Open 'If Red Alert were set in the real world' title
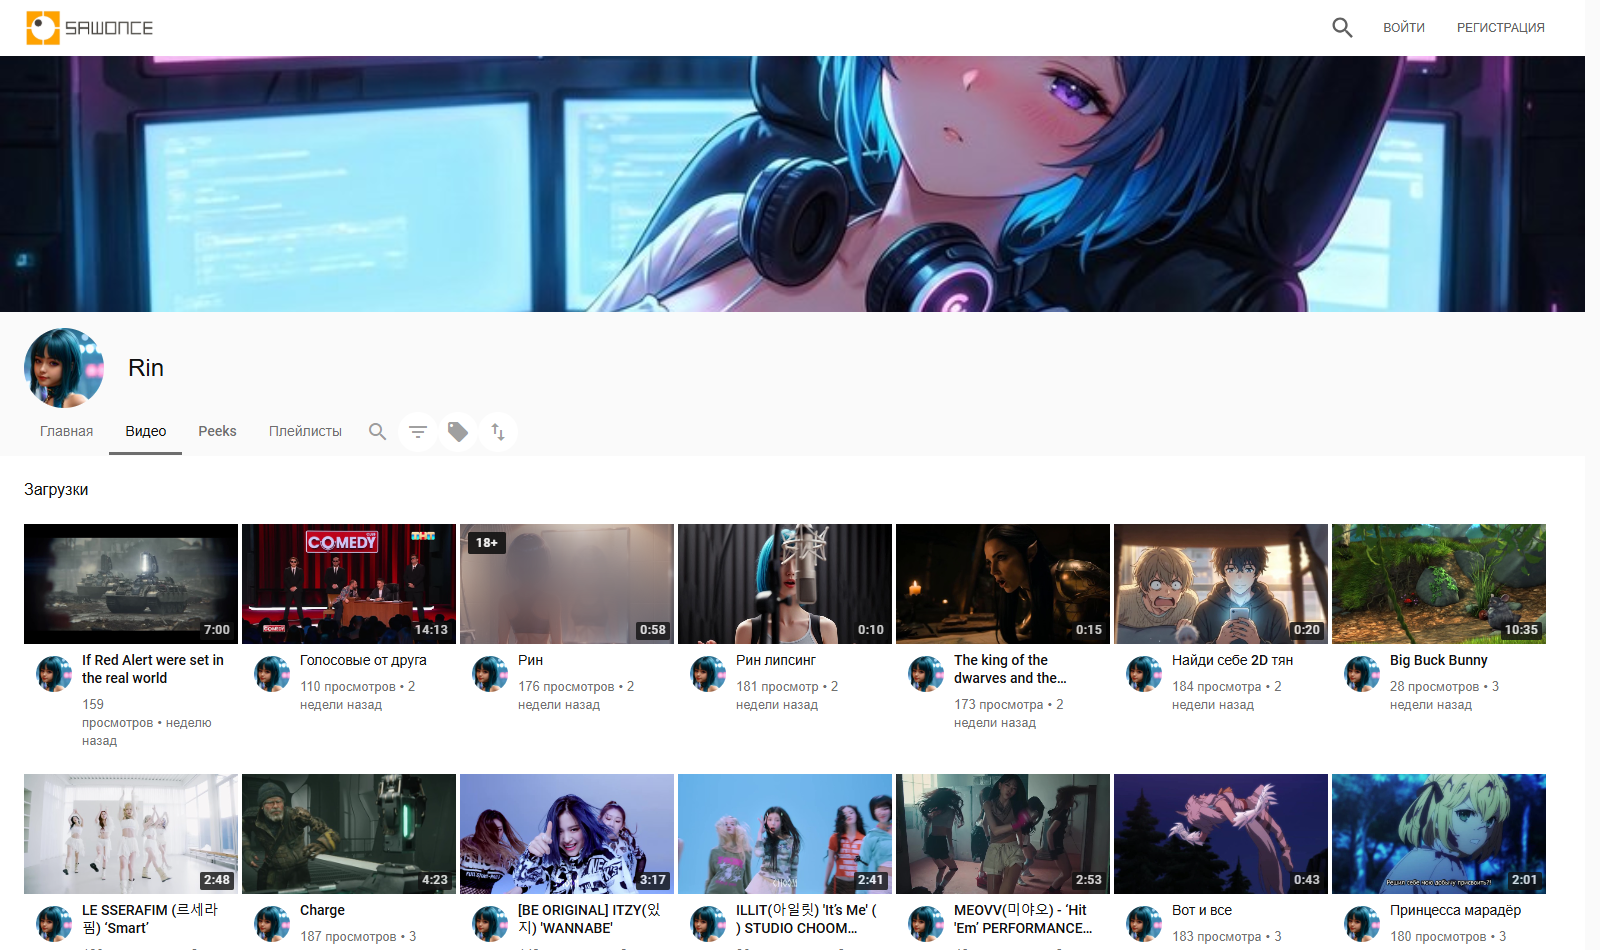 click(x=153, y=669)
